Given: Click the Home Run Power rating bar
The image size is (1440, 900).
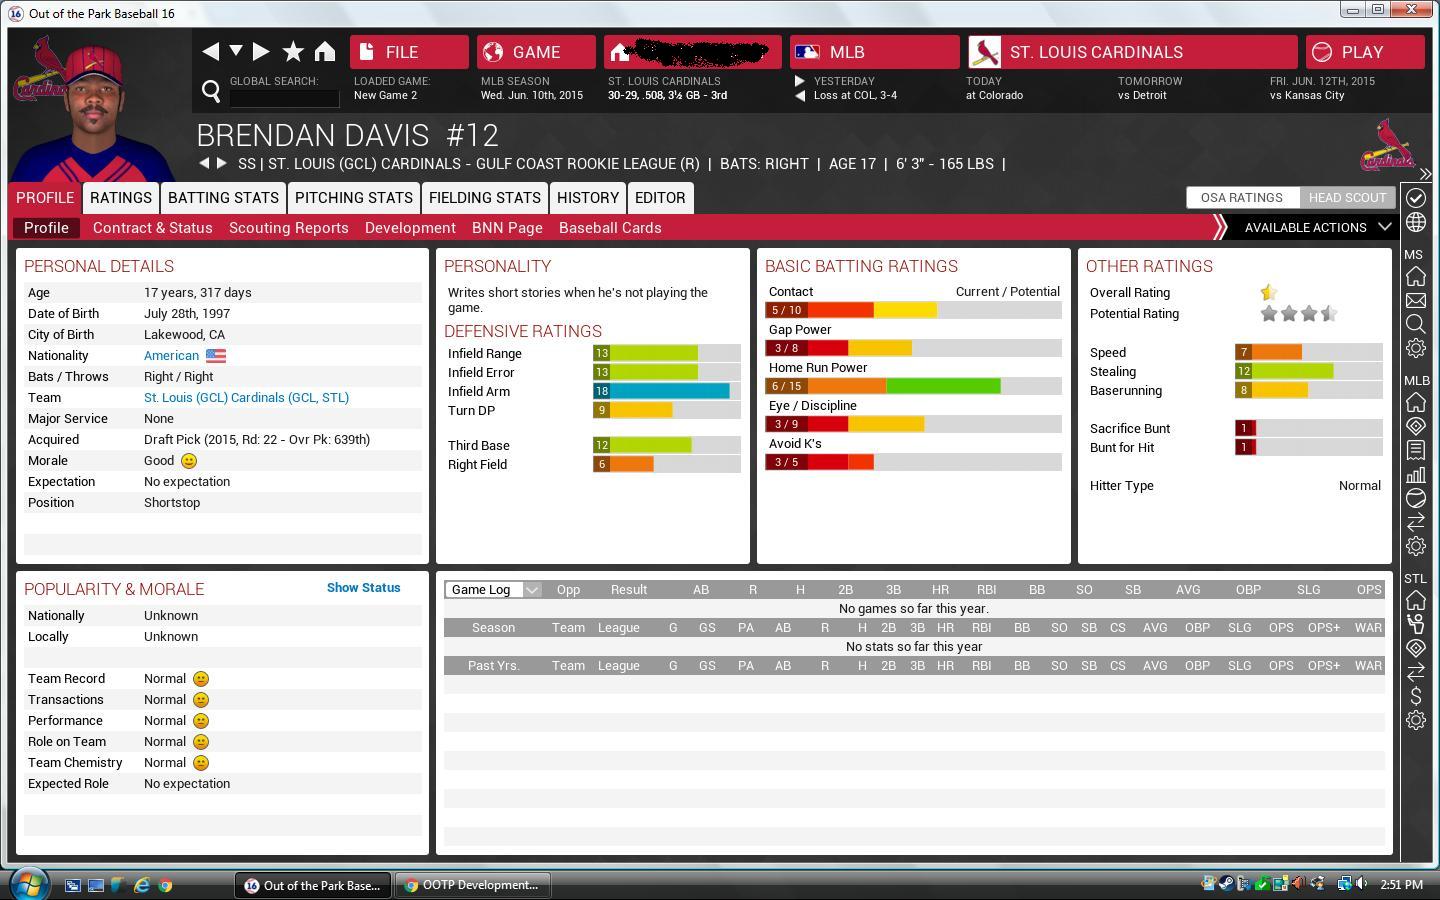Looking at the screenshot, I should pyautogui.click(x=912, y=386).
